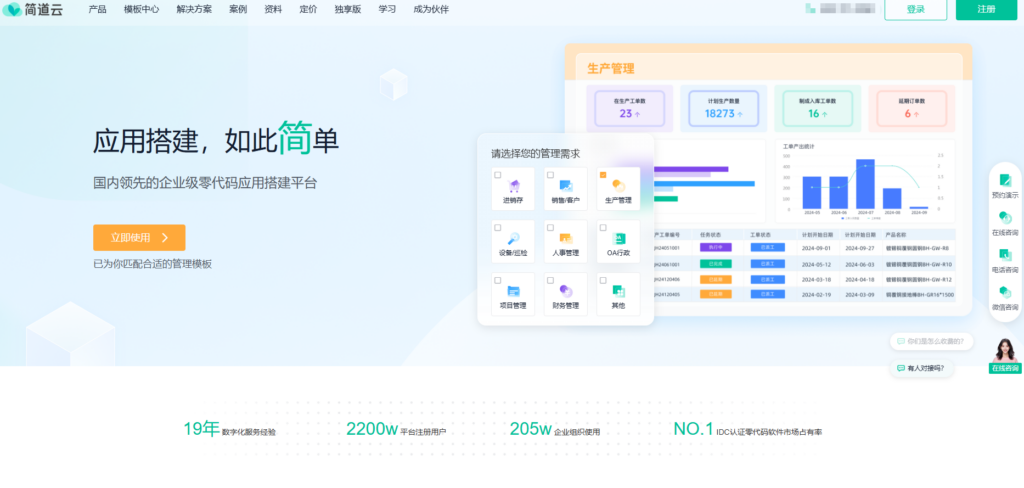Tick the 设备/巡检 checkbox

click(498, 227)
